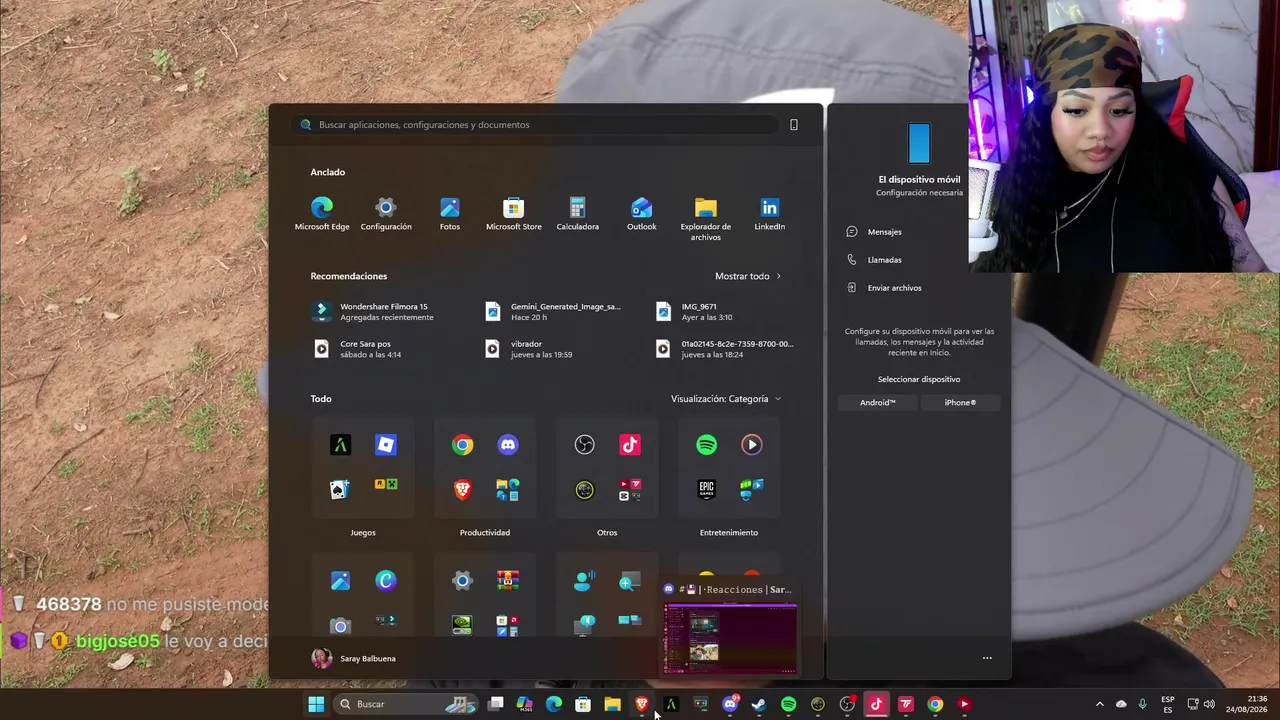Open Epic Games in the Entretenimiento group
Screen dimensions: 1280x720
tap(706, 489)
